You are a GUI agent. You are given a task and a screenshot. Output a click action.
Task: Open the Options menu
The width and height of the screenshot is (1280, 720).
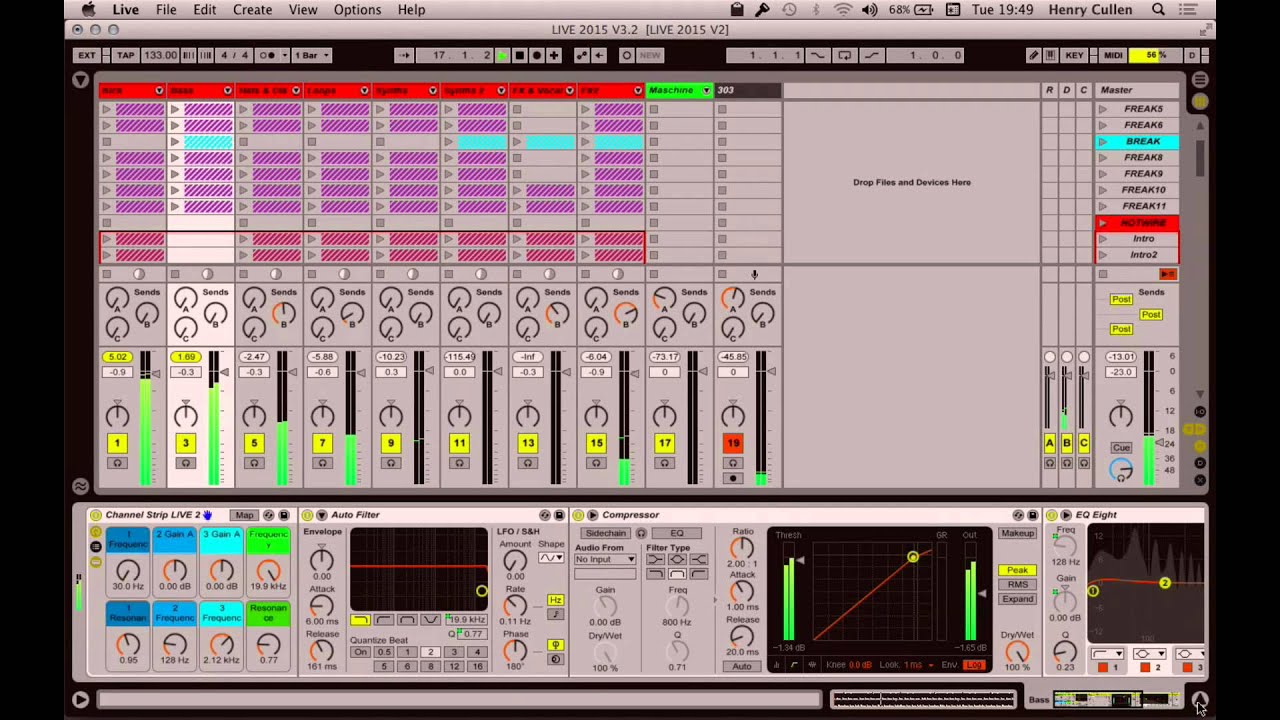tap(357, 9)
